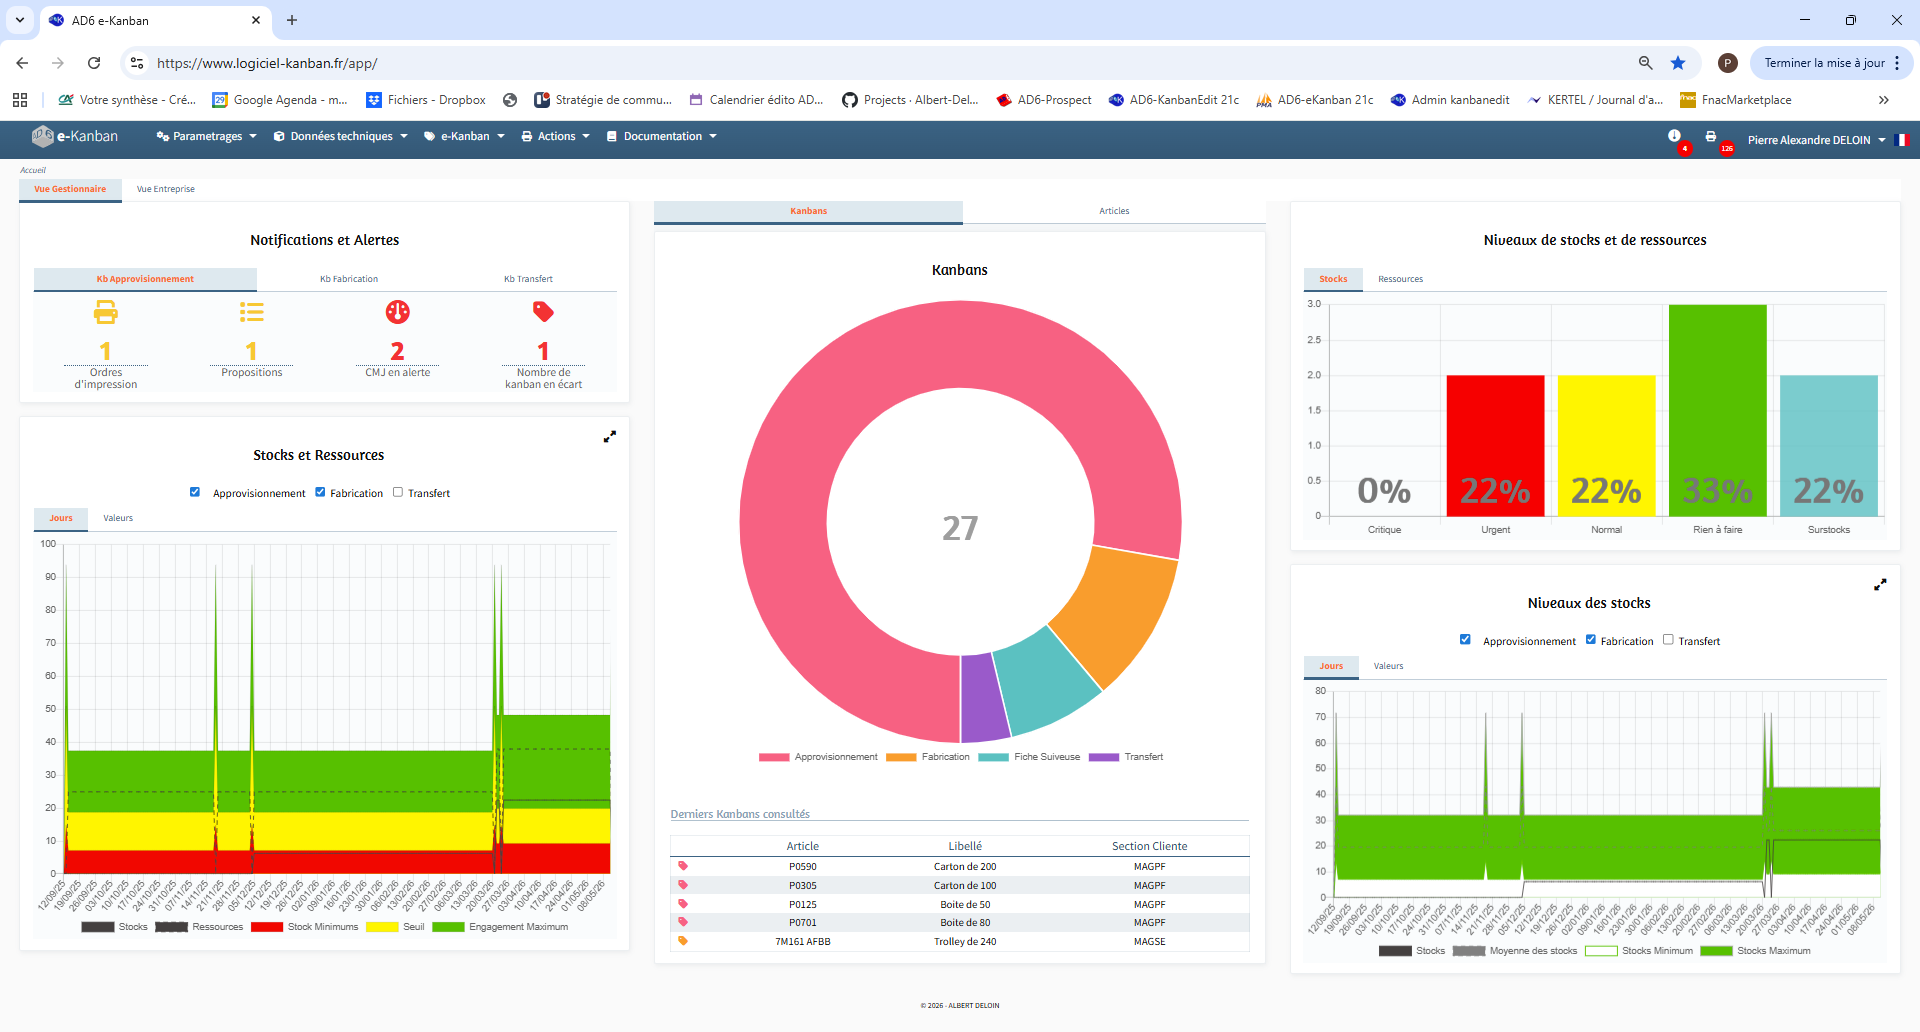View site information icon in address bar

pyautogui.click(x=137, y=63)
